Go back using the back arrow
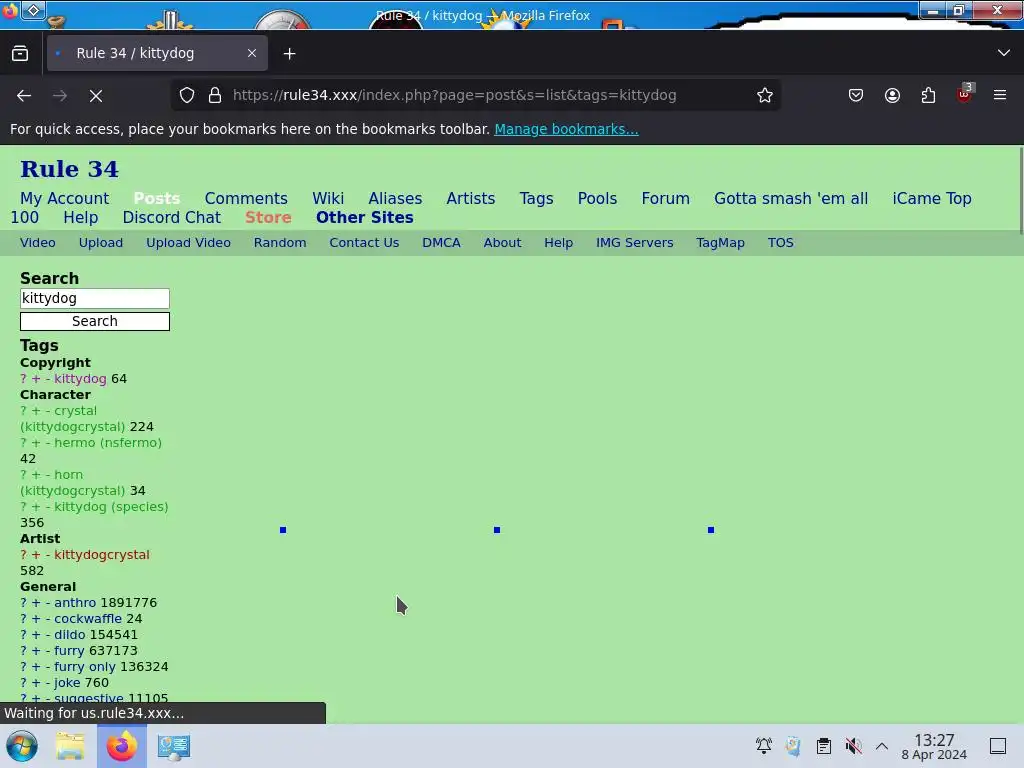1024x768 pixels. click(24, 95)
